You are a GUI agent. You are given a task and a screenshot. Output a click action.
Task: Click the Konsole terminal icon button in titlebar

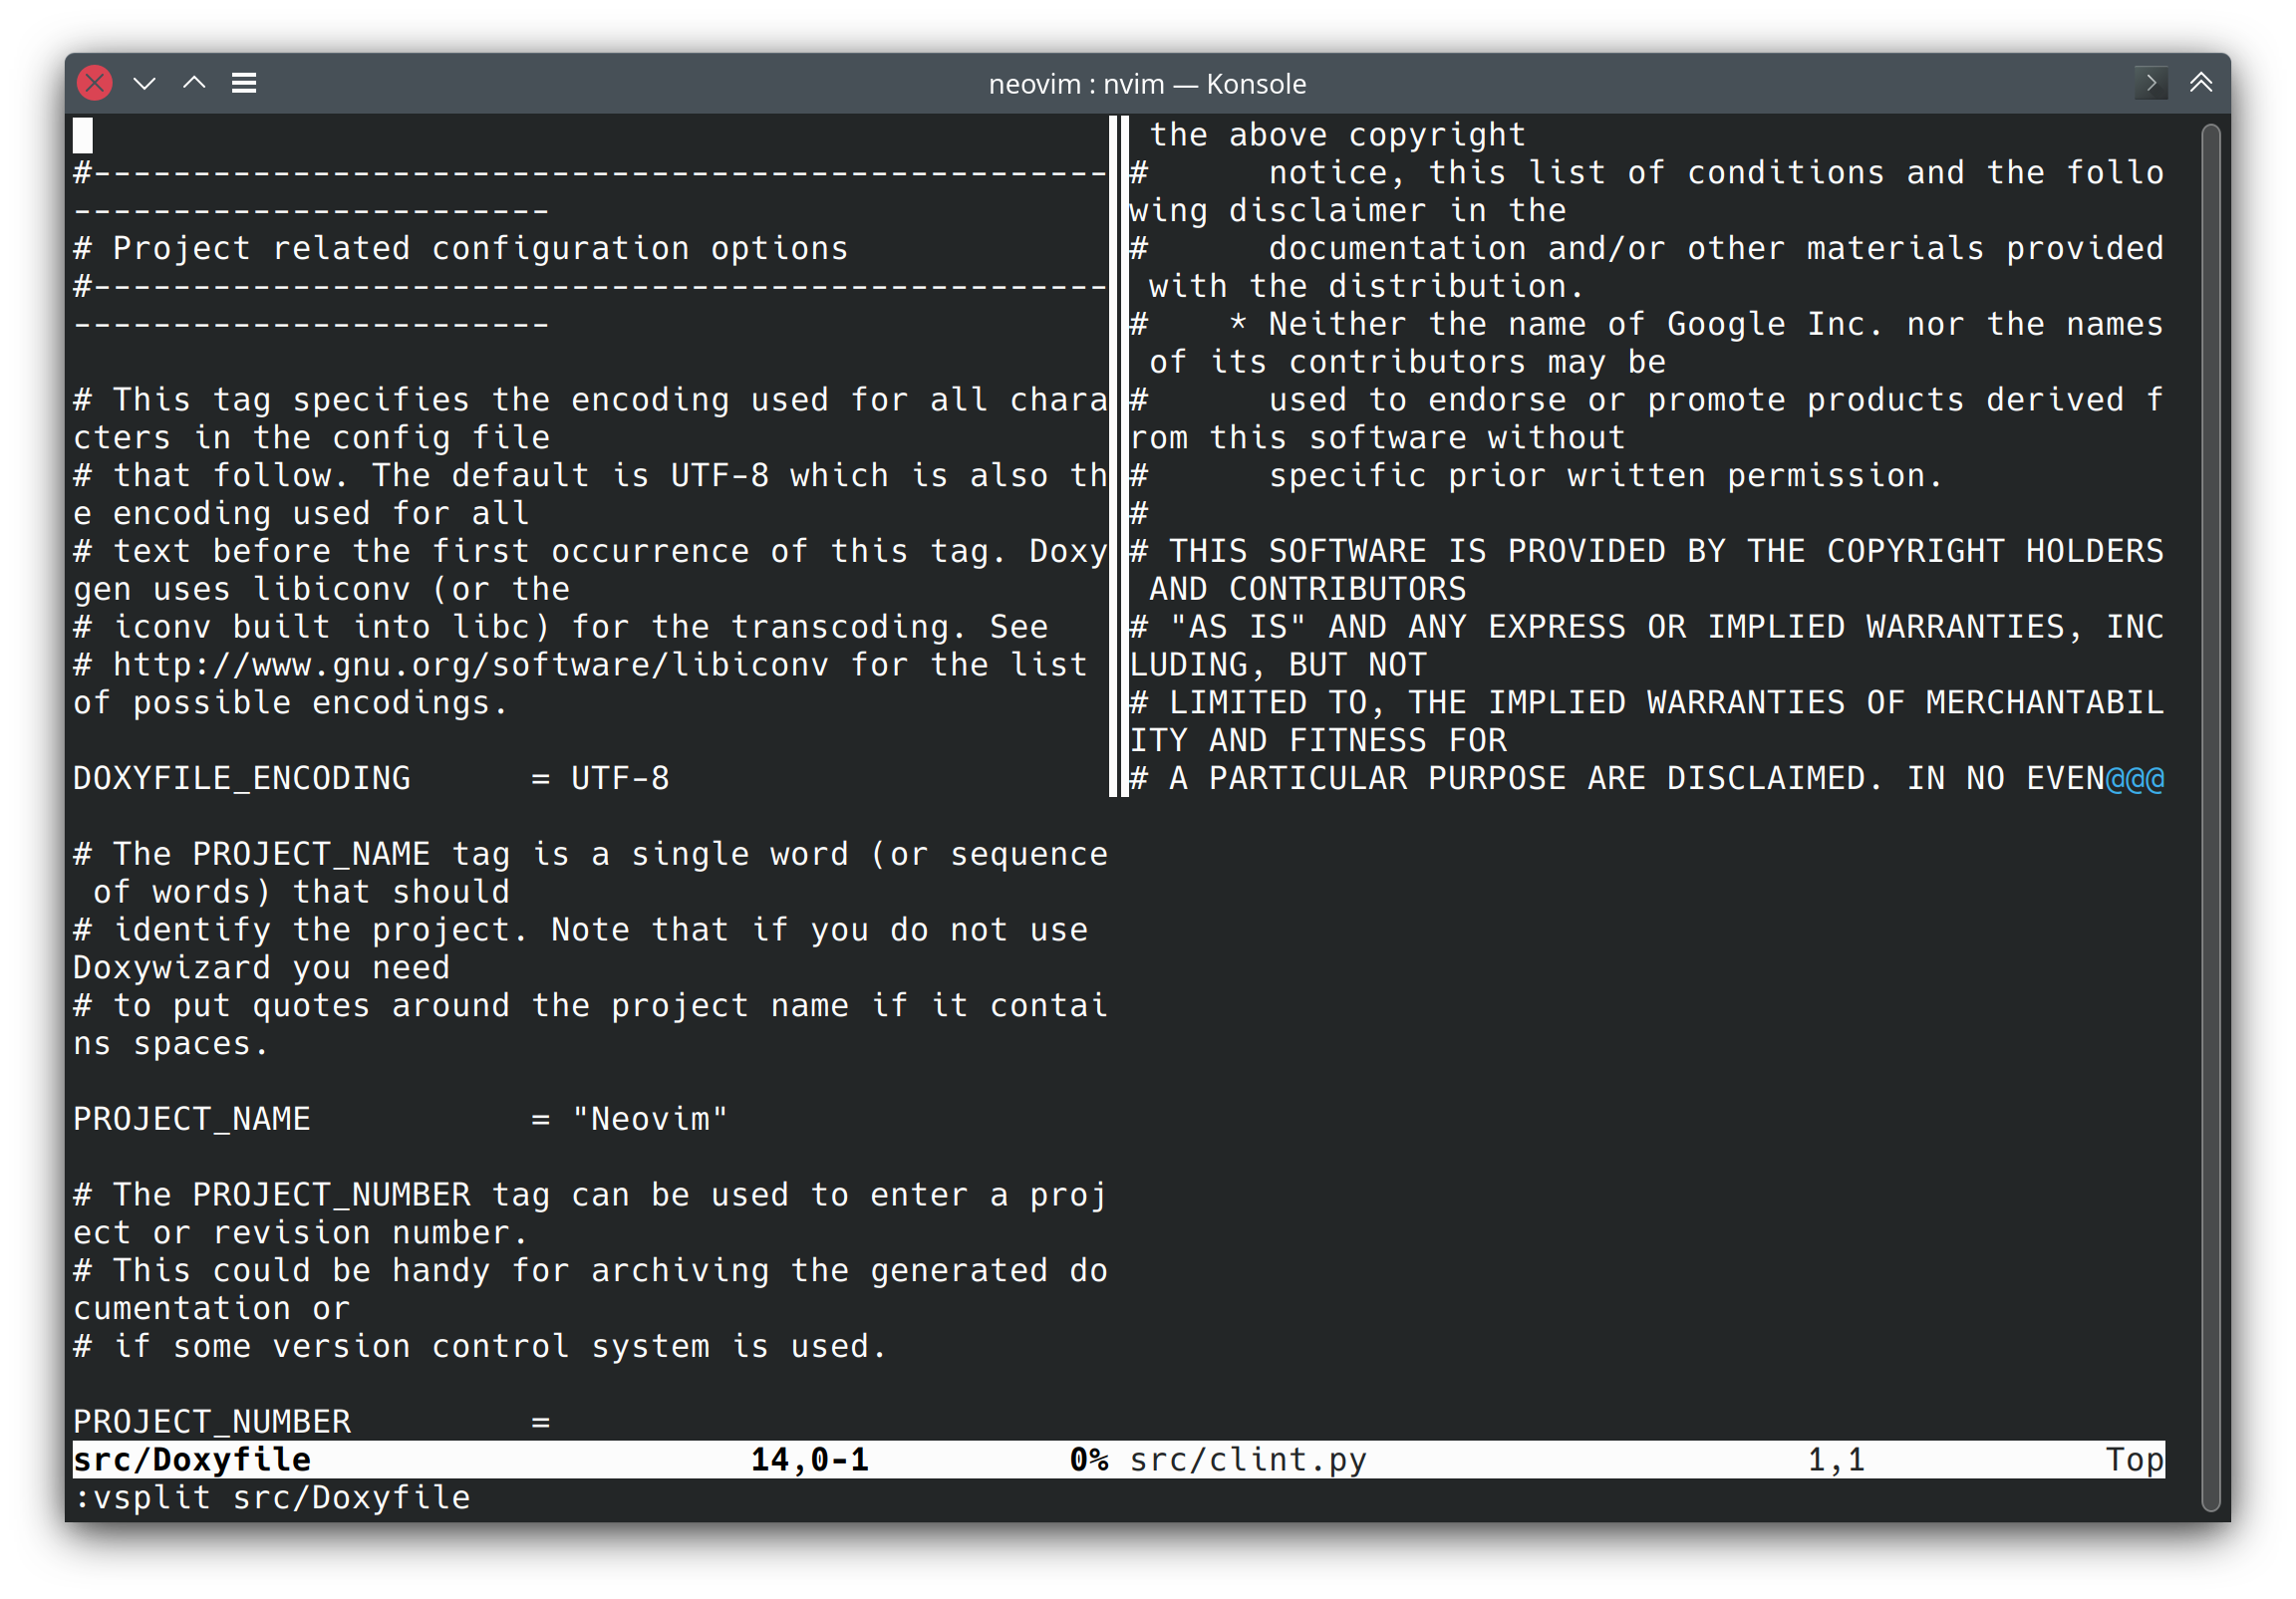coord(2150,83)
